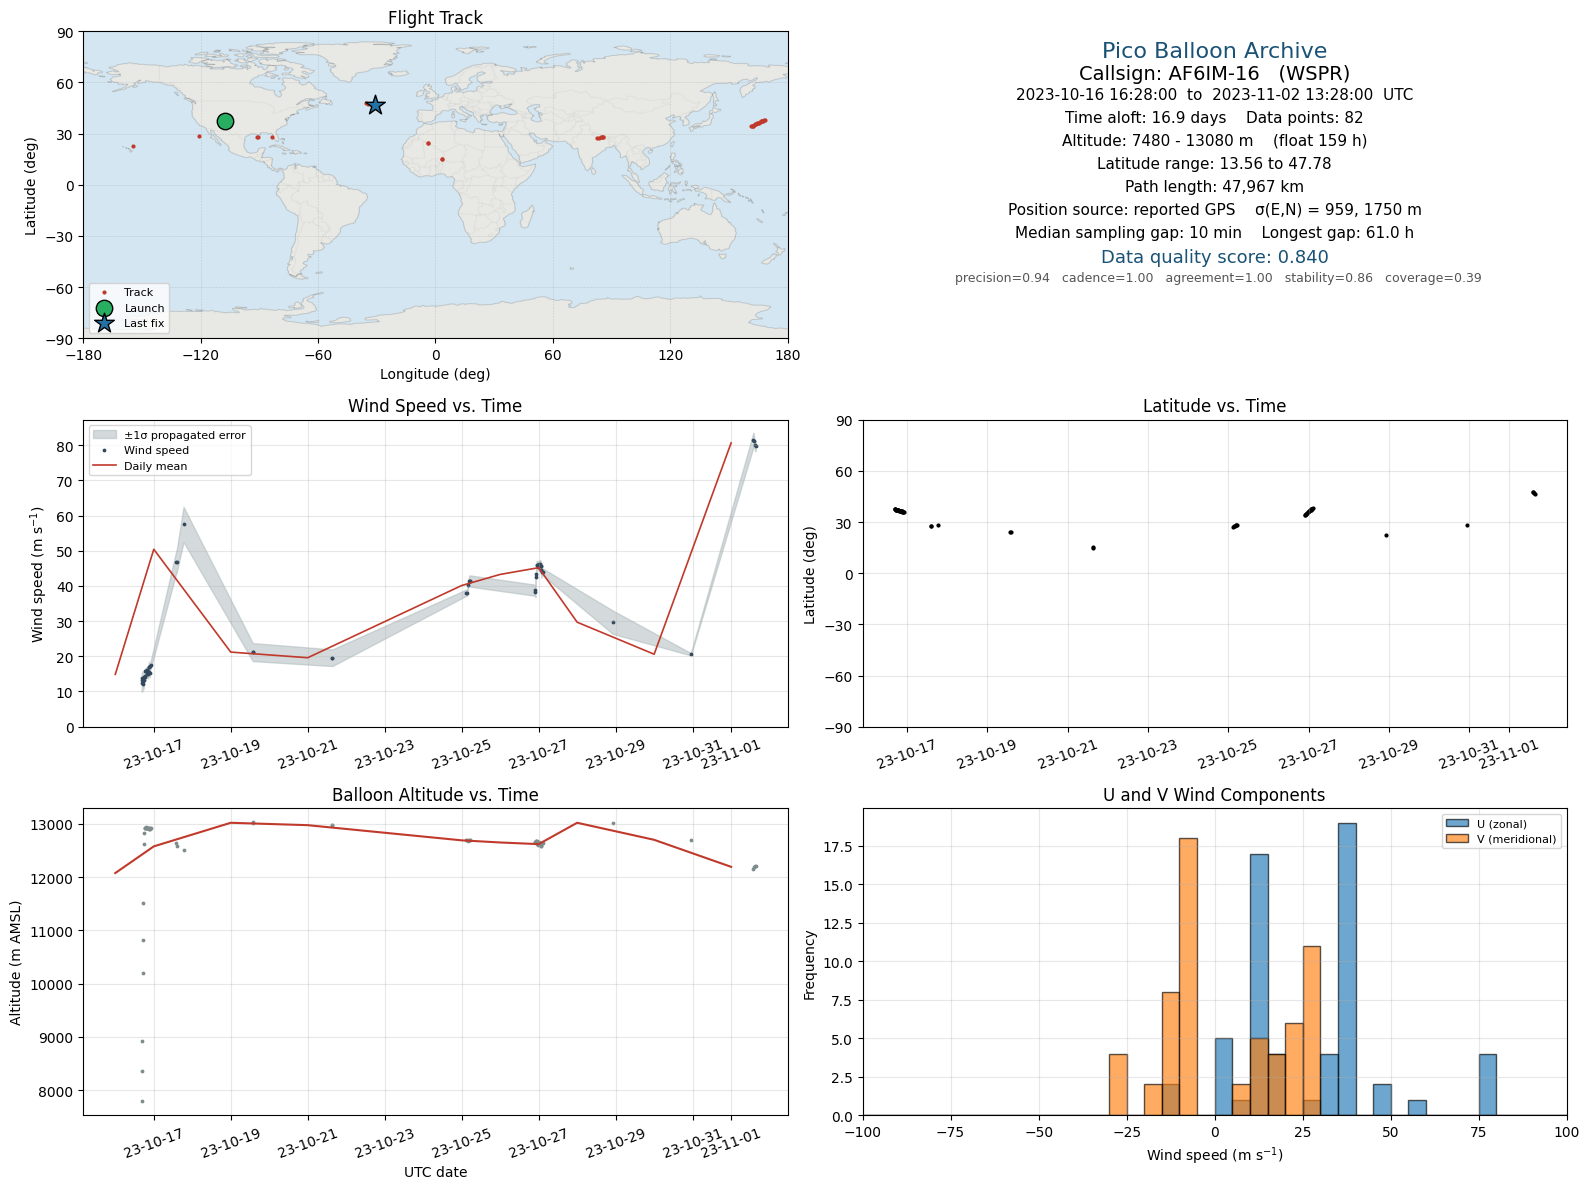Click the tallest orange V histogram bar
This screenshot has width=1589, height=1189.
(x=1188, y=977)
